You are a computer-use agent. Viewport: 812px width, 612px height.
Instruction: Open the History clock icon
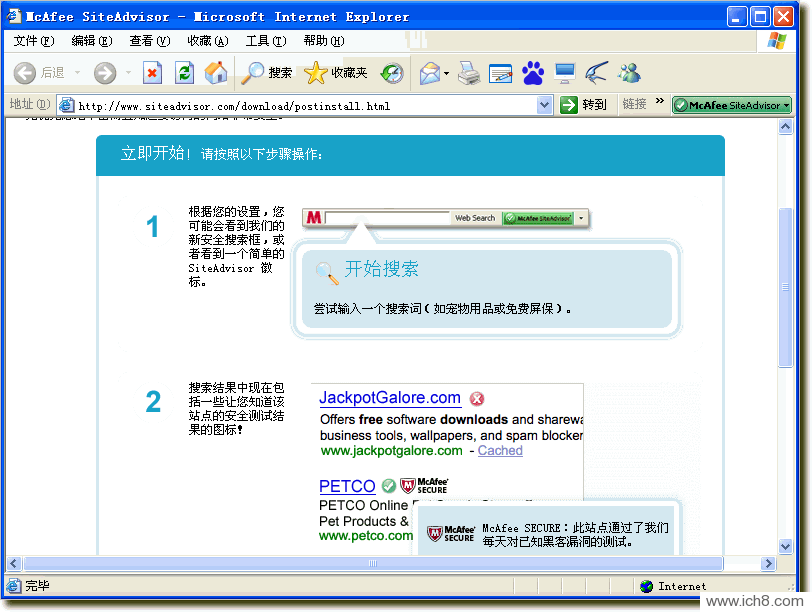coord(392,73)
